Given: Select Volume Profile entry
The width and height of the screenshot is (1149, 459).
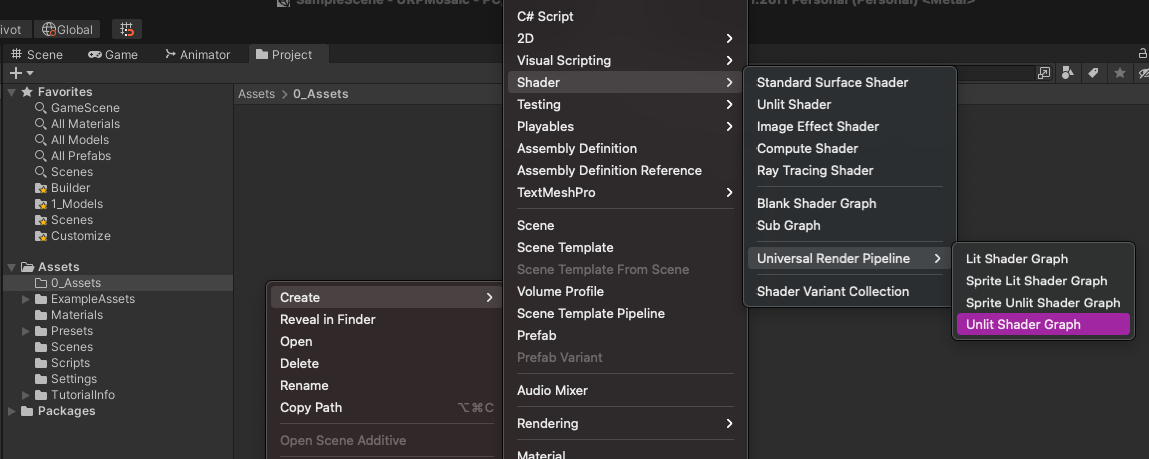Looking at the screenshot, I should click(625, 291).
